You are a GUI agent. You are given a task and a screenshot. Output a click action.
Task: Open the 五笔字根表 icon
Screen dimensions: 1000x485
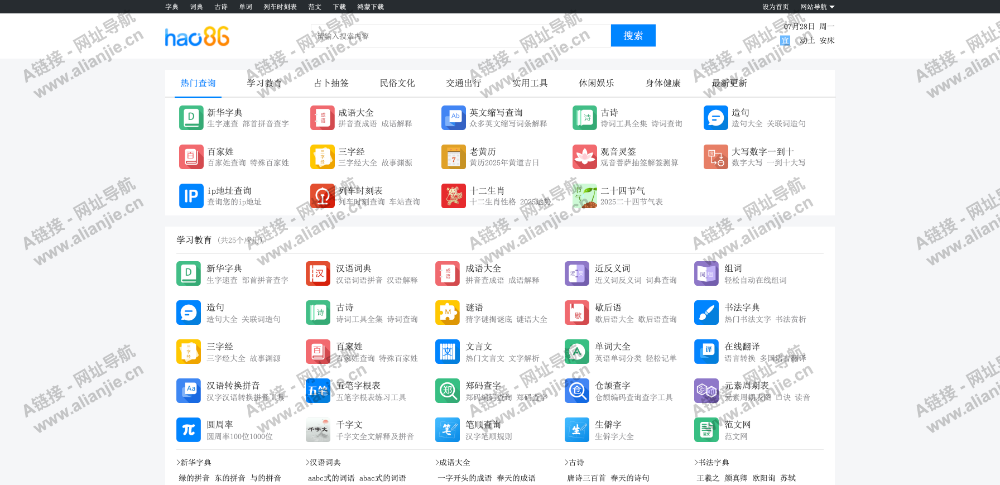(x=318, y=391)
